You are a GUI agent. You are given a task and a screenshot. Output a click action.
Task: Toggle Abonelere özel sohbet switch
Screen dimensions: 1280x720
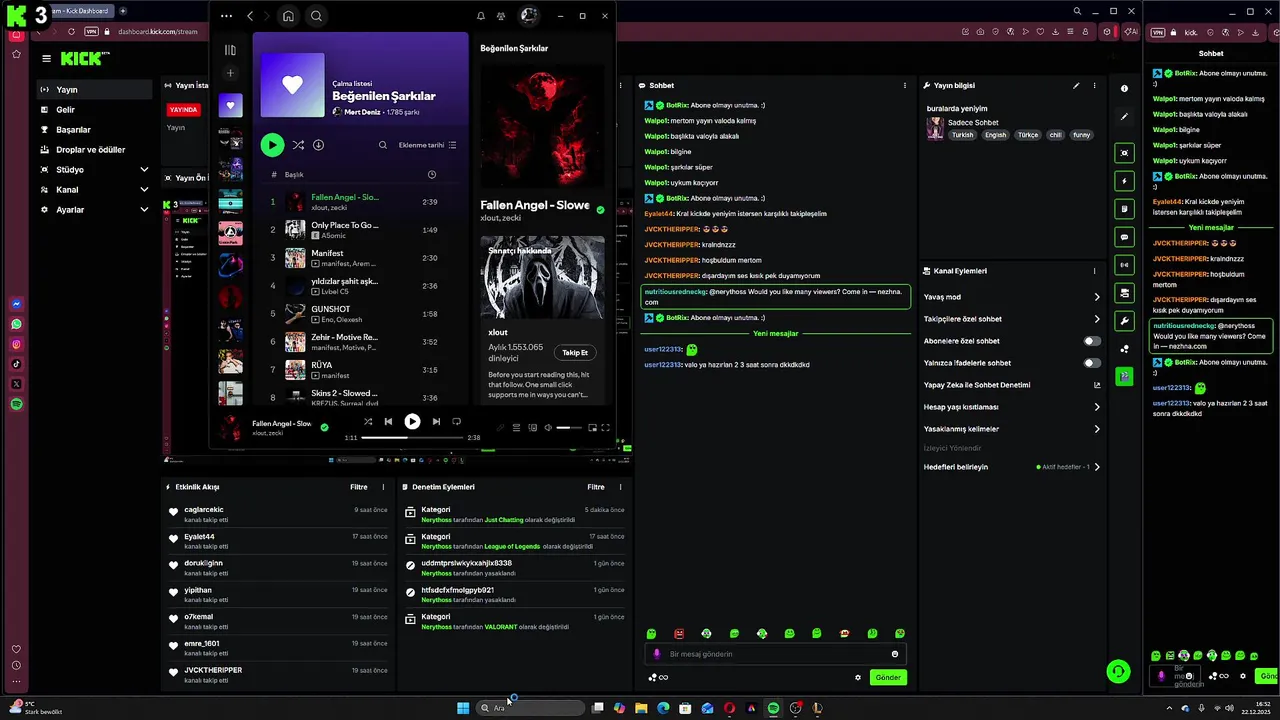1092,341
